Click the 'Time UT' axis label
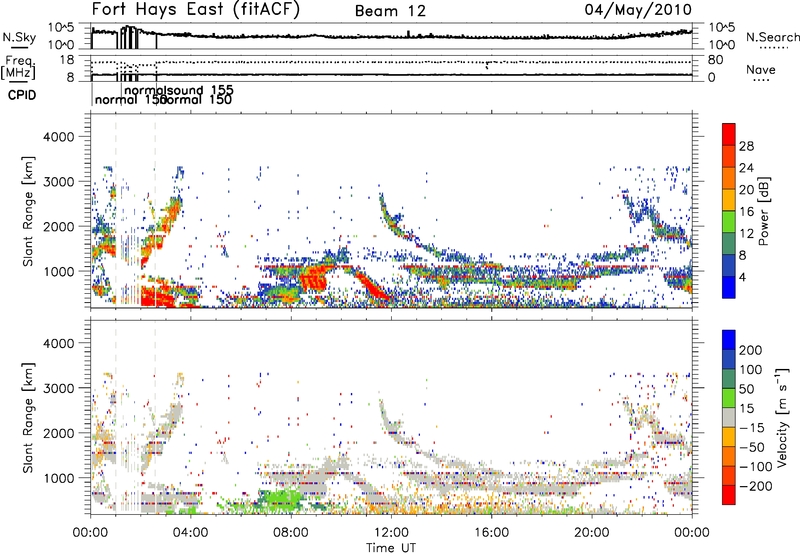 (391, 548)
